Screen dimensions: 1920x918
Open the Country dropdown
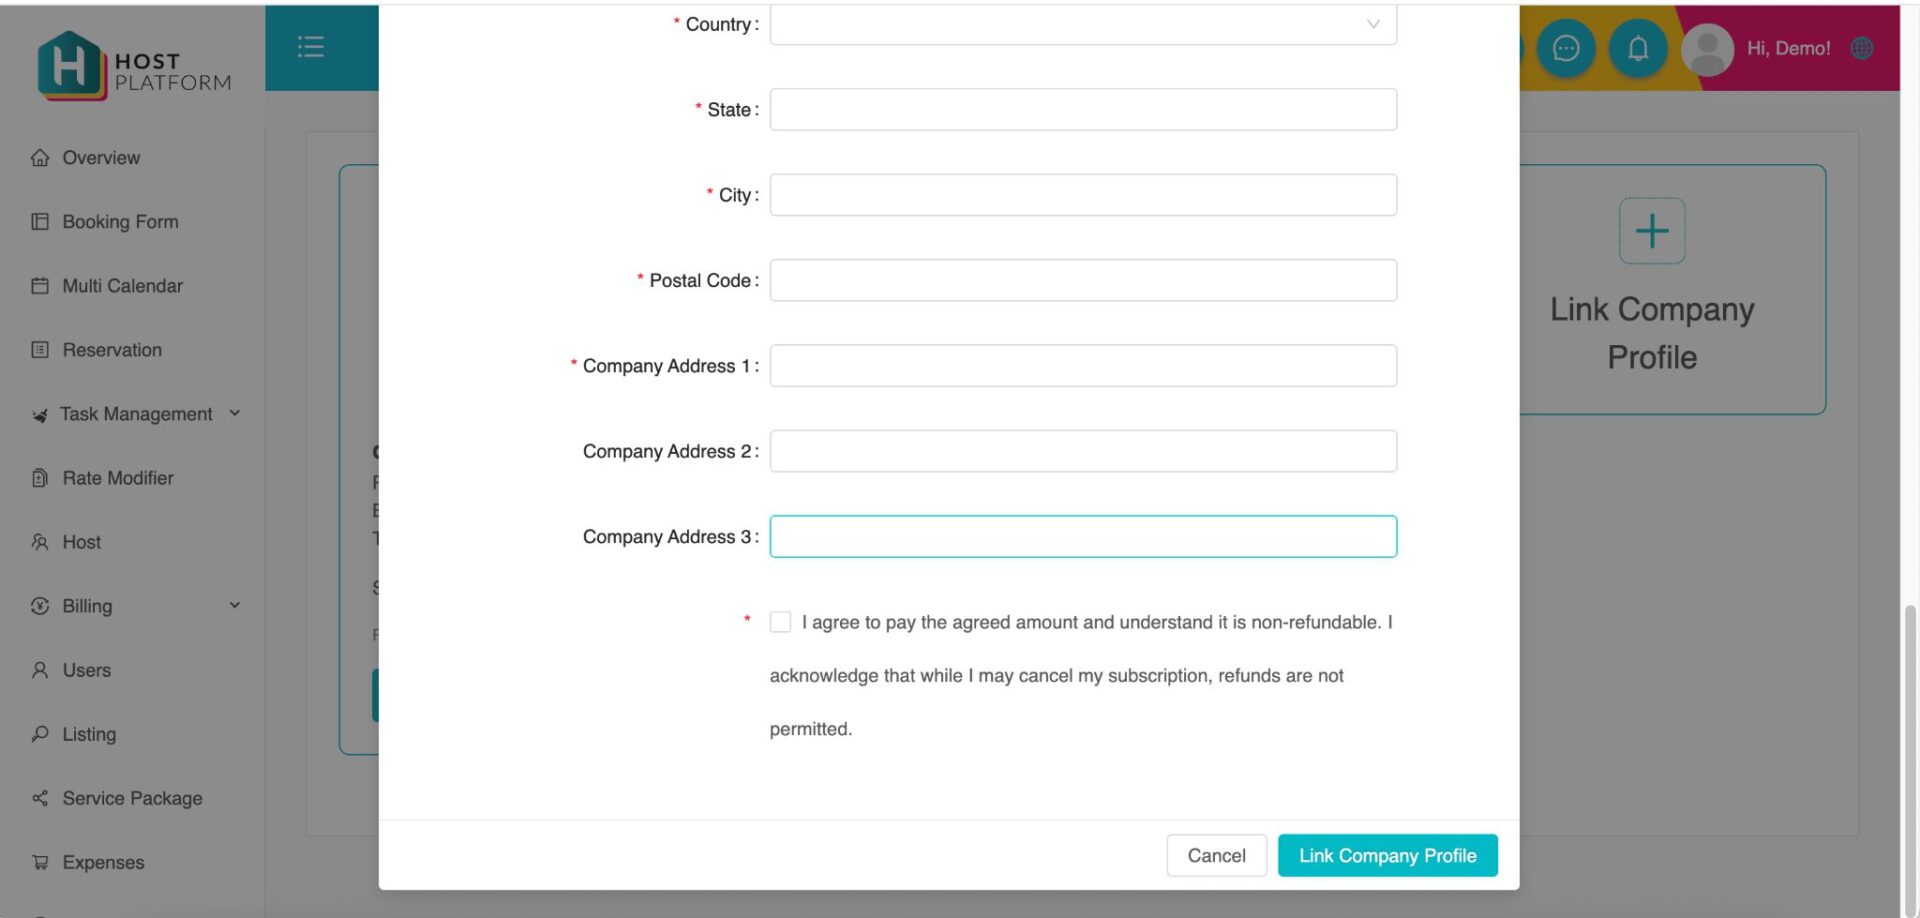[x=1083, y=24]
